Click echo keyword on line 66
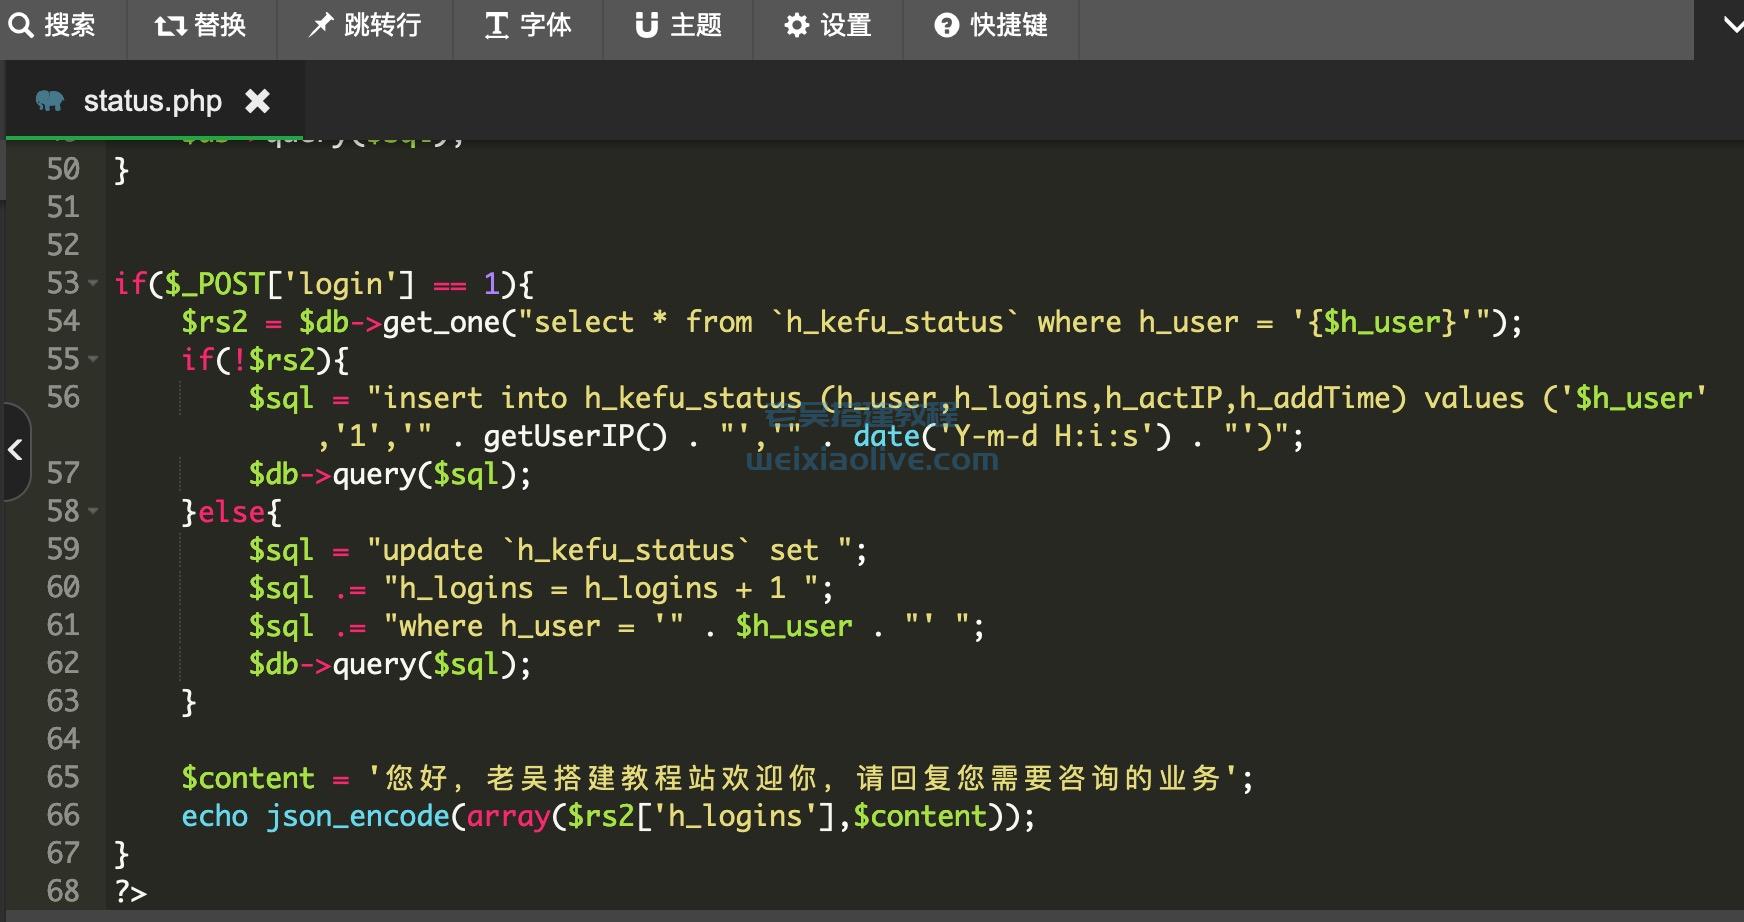This screenshot has width=1744, height=922. click(x=214, y=816)
